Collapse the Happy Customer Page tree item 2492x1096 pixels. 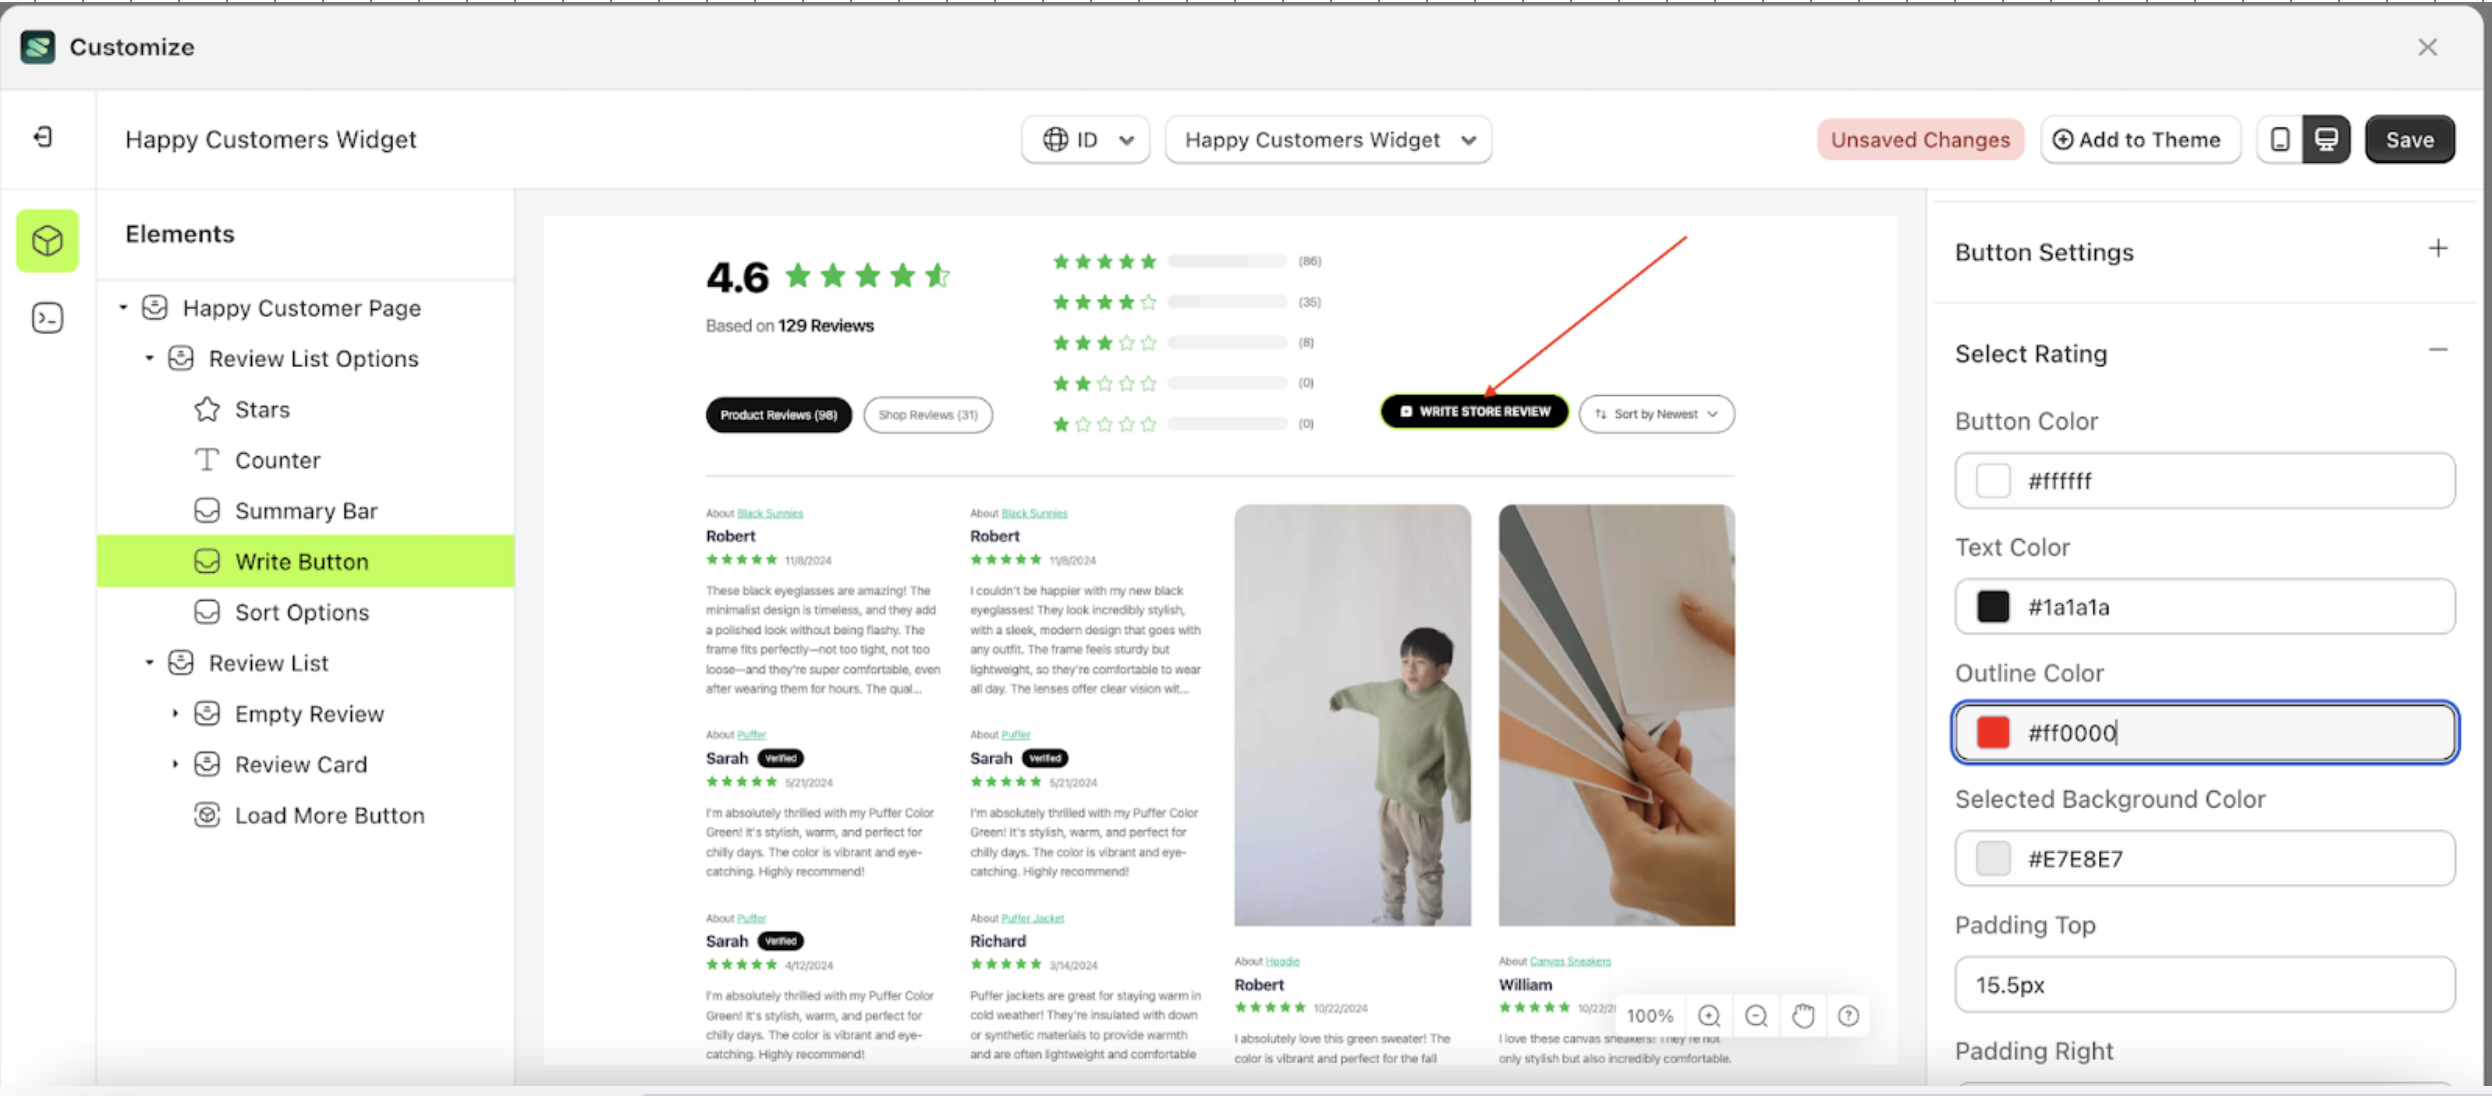click(124, 307)
